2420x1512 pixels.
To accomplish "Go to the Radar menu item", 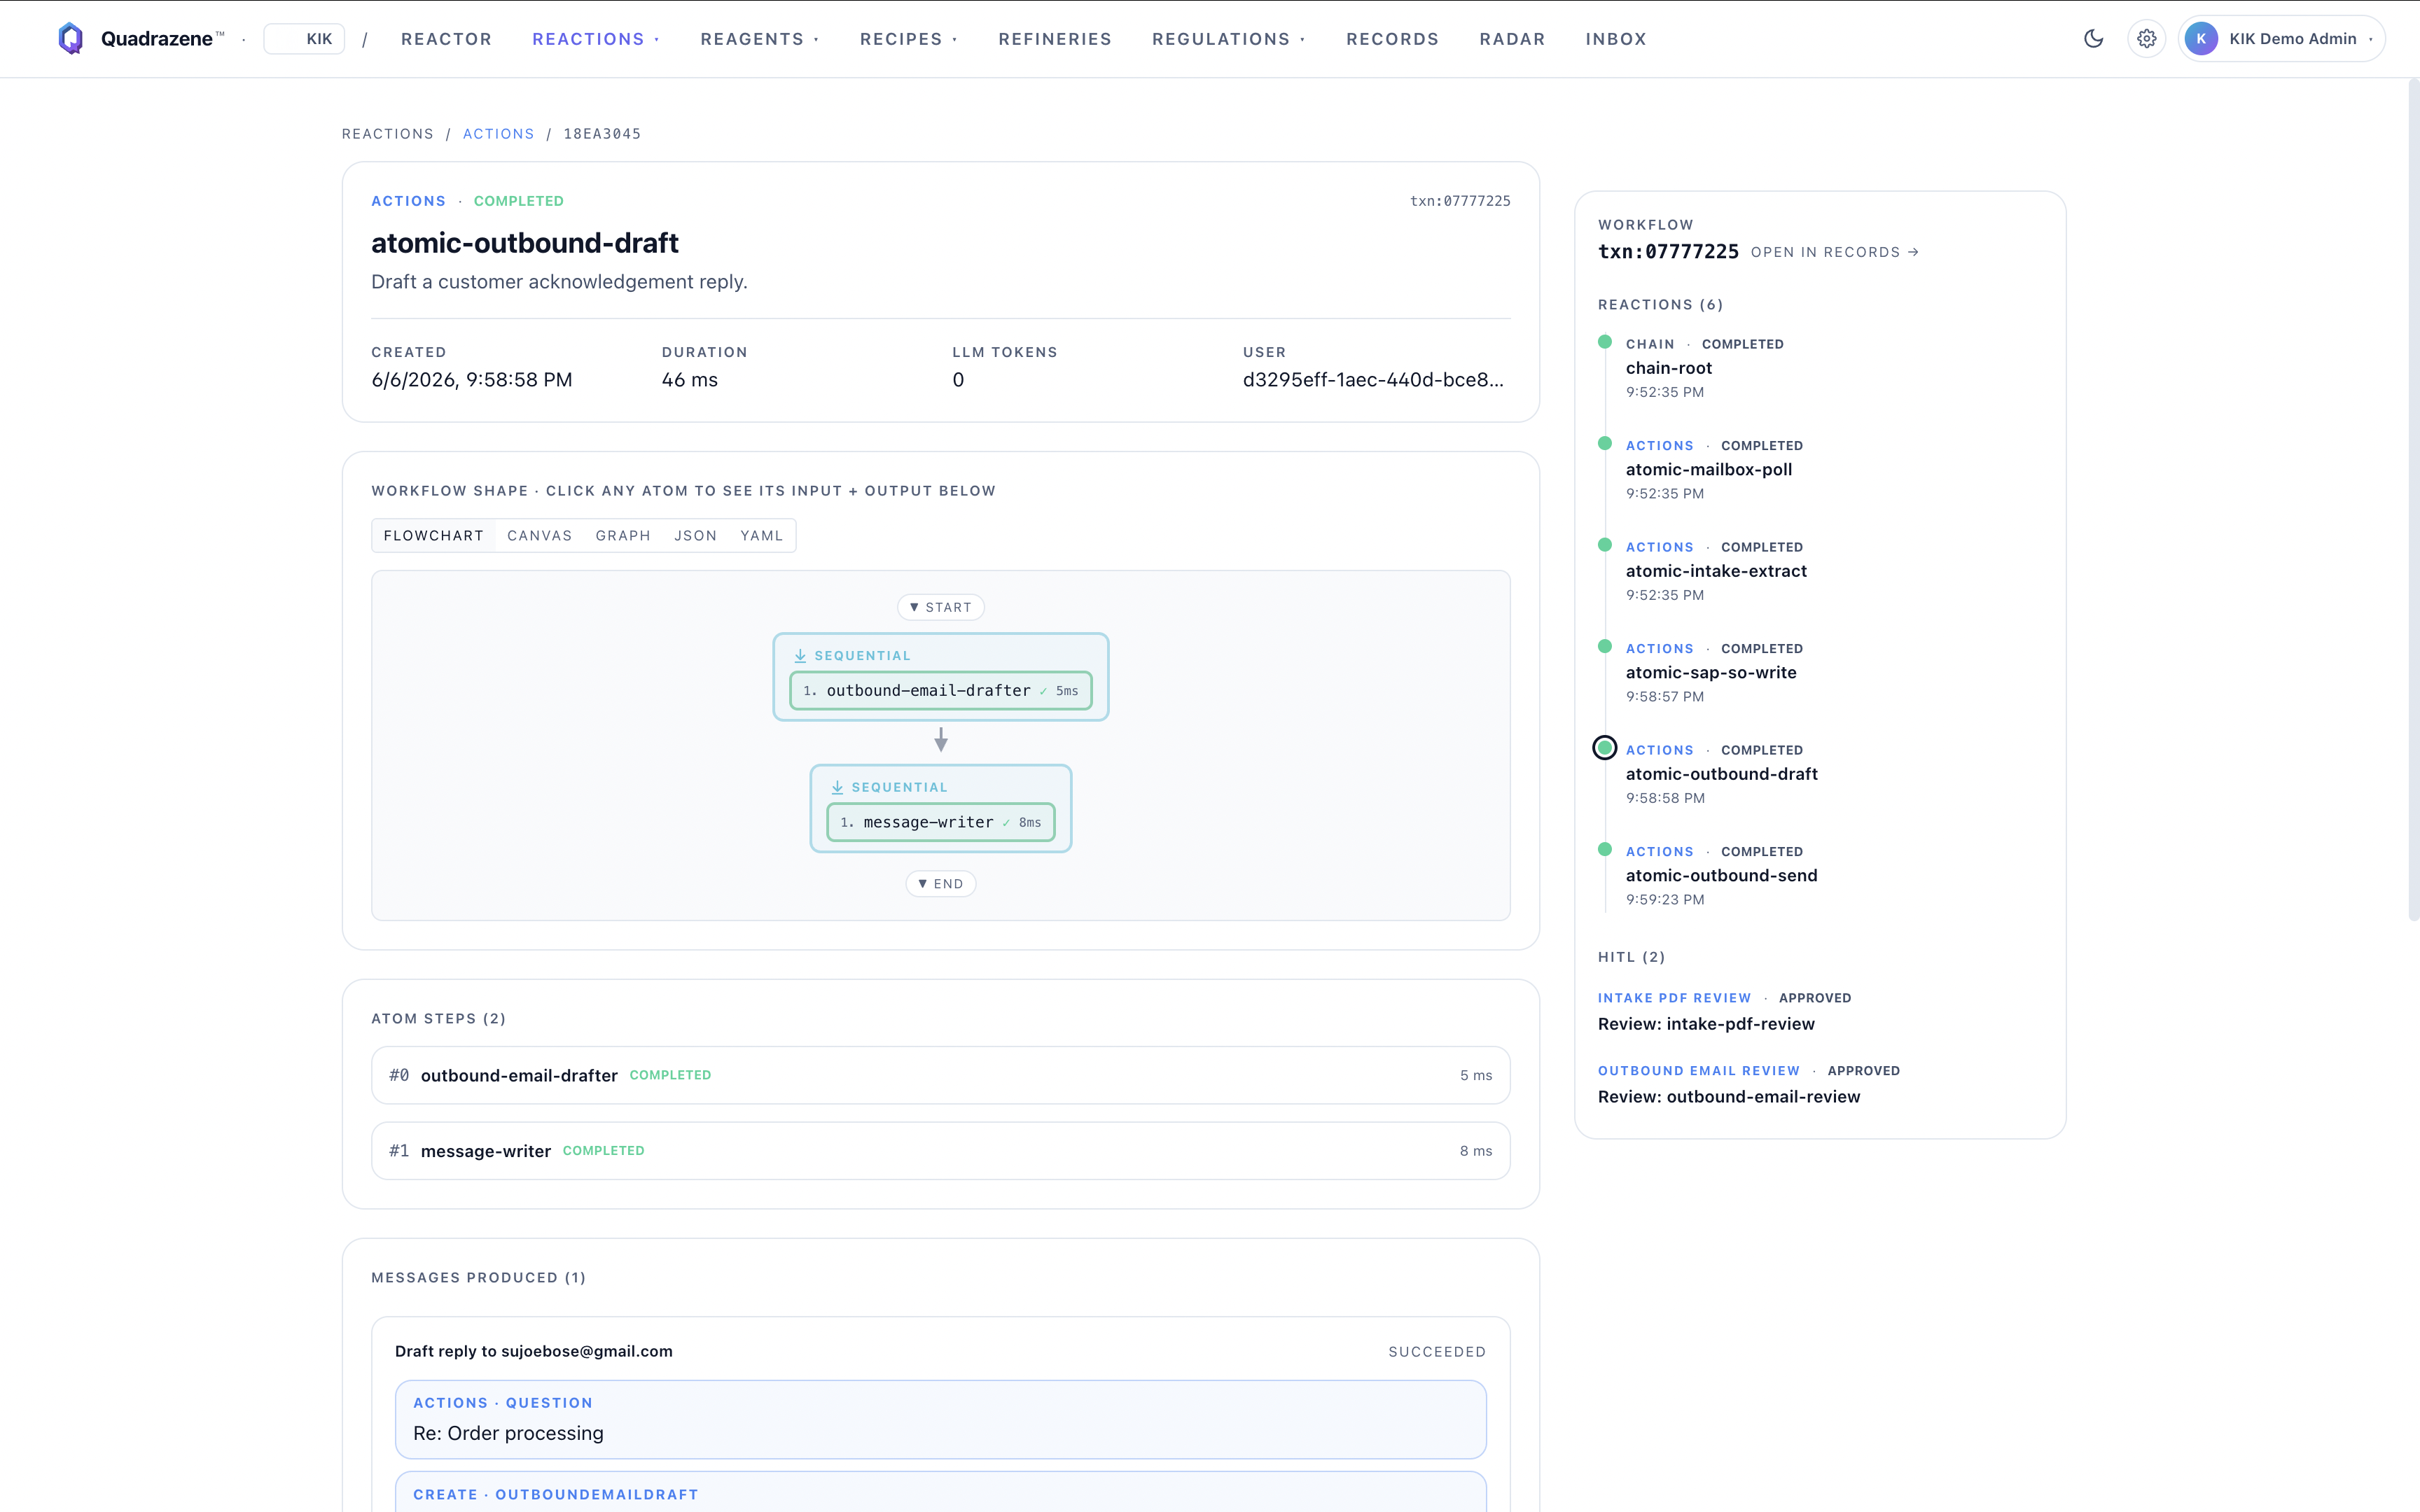I will [1512, 39].
